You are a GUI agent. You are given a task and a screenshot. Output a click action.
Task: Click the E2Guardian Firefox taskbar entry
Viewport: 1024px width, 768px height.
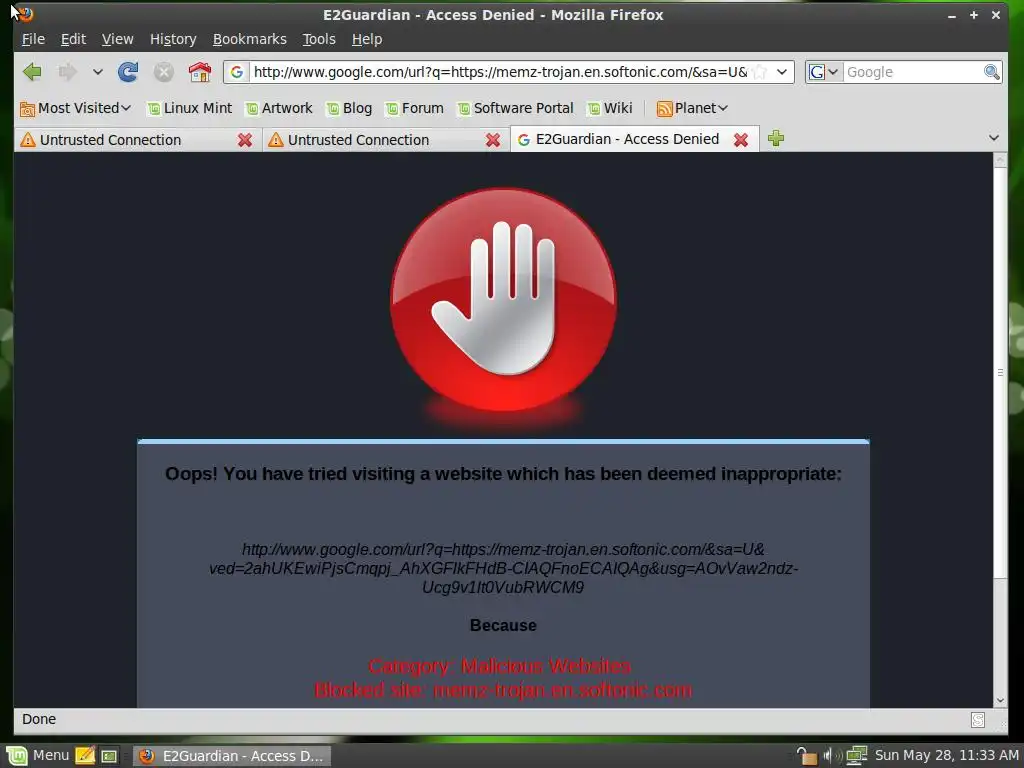[232, 756]
